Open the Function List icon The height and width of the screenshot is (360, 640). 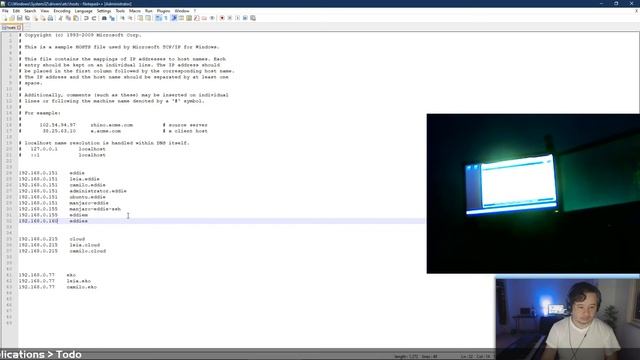(196, 18)
